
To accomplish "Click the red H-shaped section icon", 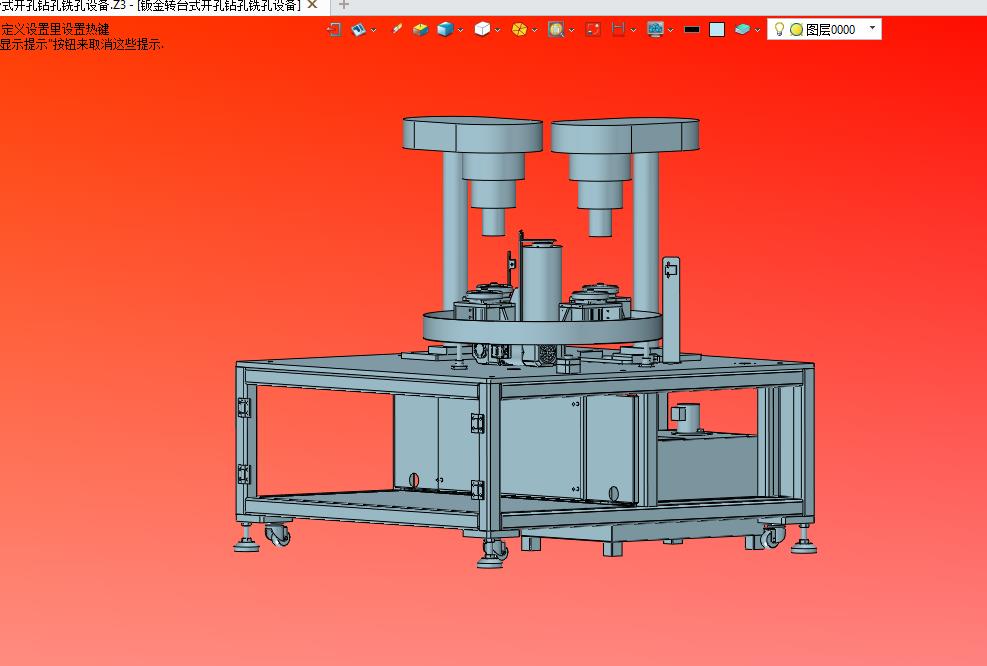I will [618, 30].
